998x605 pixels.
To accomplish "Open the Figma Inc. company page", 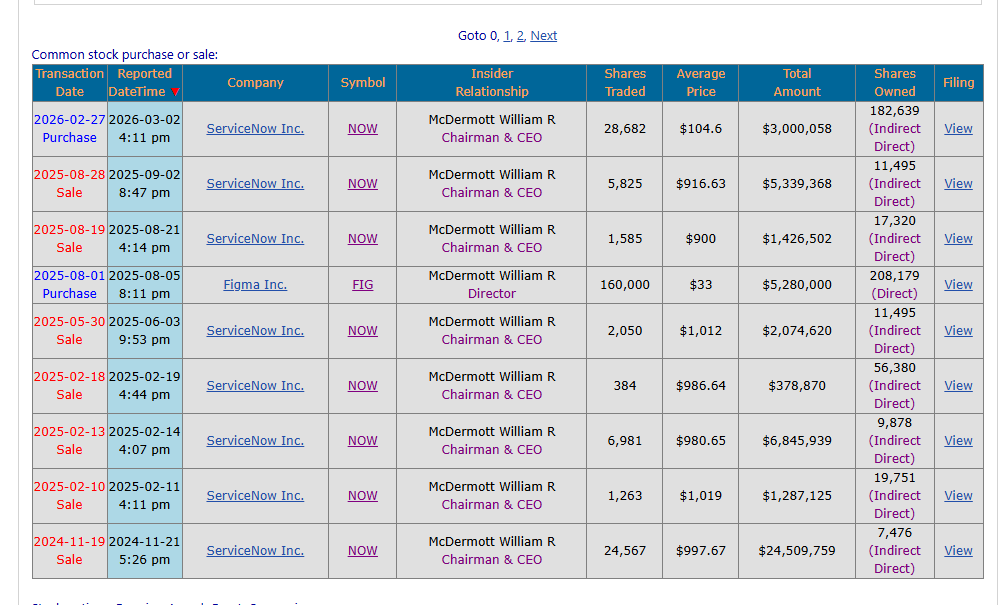I will [x=254, y=284].
